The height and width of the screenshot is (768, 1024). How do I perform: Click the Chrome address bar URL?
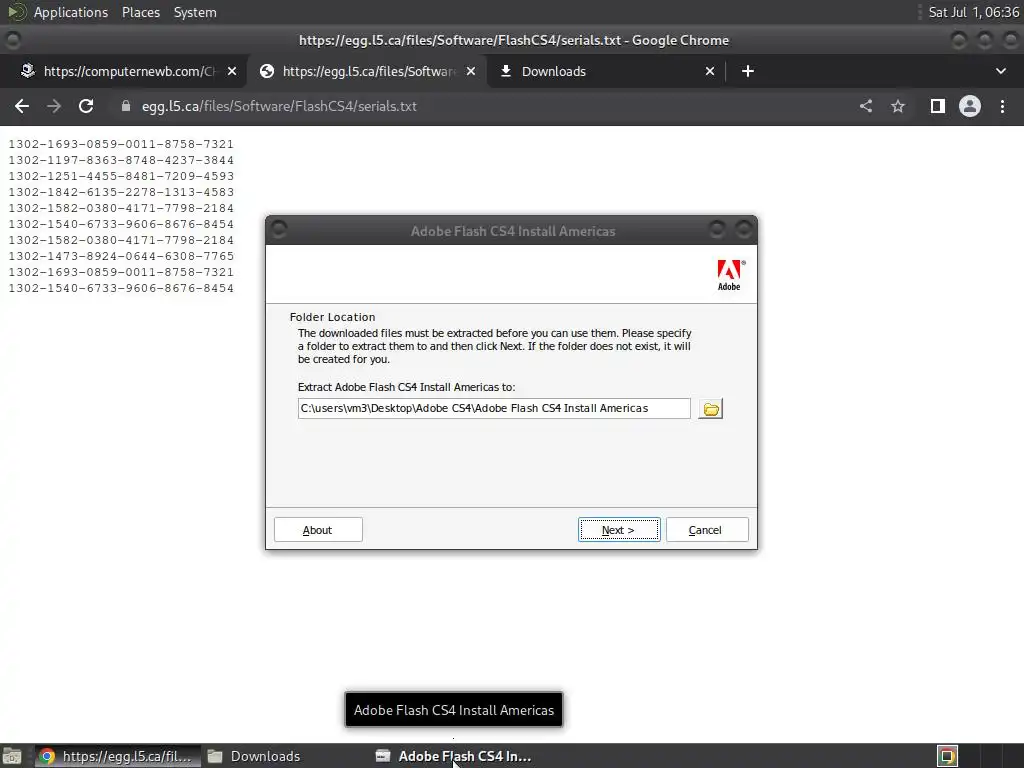point(280,106)
